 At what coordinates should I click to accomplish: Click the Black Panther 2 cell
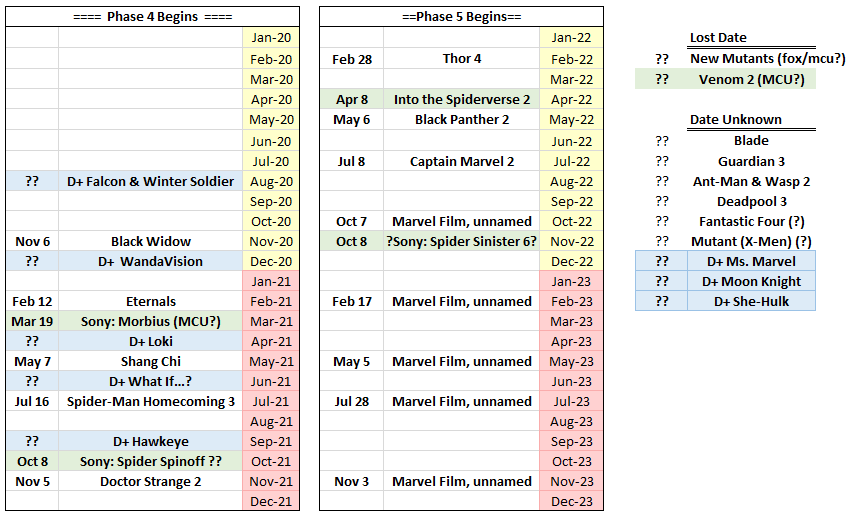click(x=461, y=119)
